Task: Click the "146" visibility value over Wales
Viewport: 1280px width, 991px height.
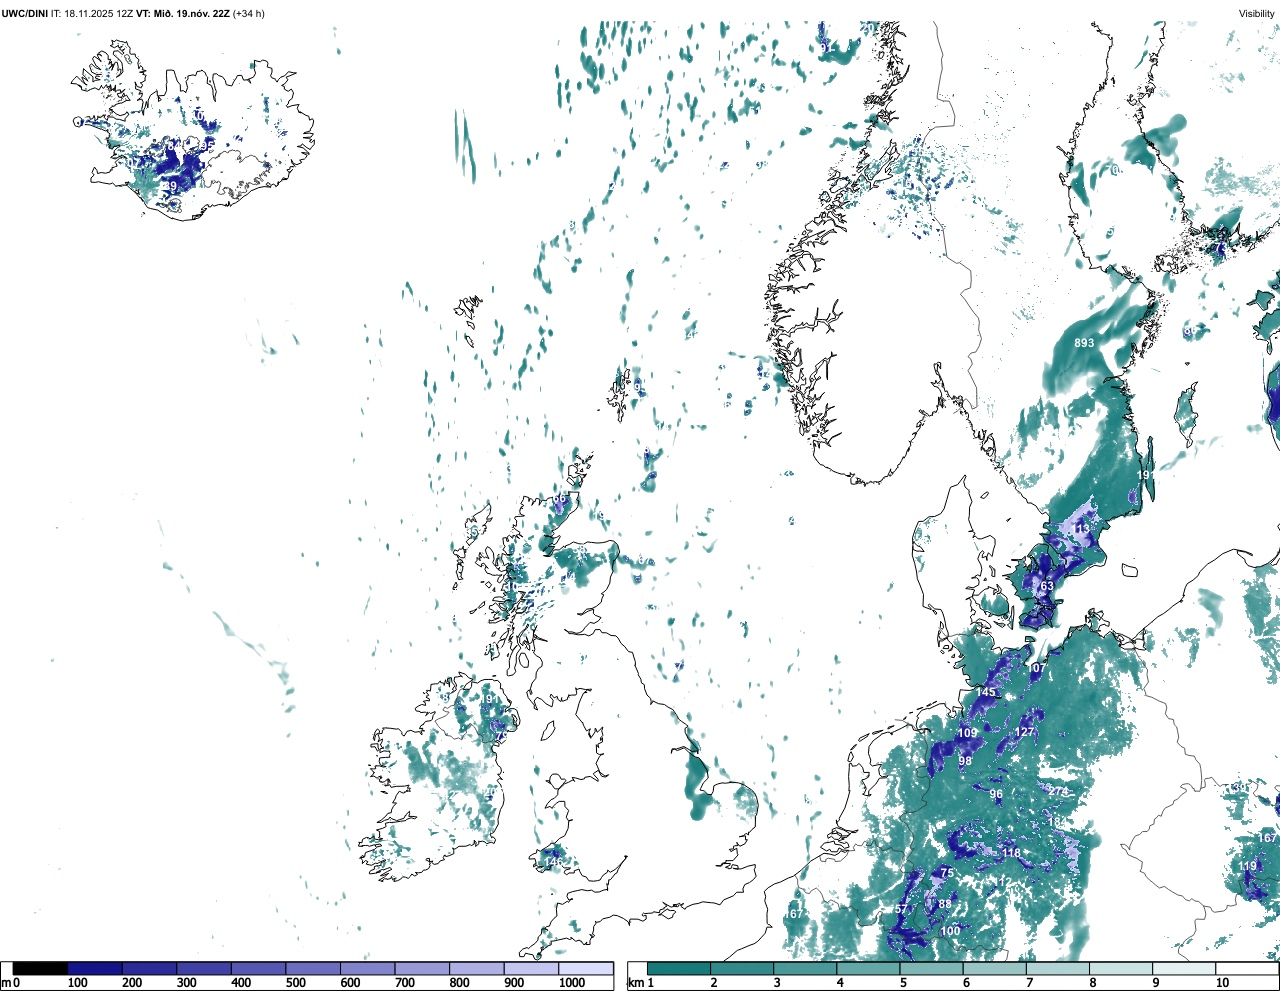Action: (553, 862)
